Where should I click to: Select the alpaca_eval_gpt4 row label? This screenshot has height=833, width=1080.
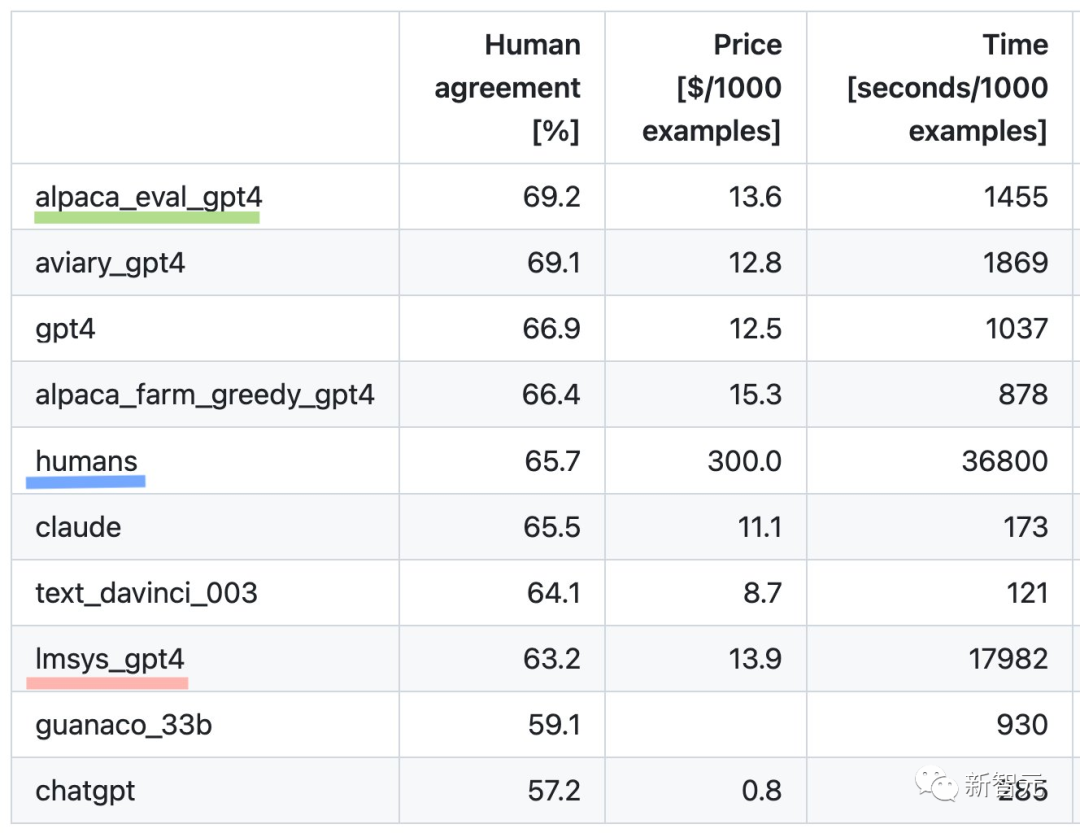pyautogui.click(x=148, y=197)
